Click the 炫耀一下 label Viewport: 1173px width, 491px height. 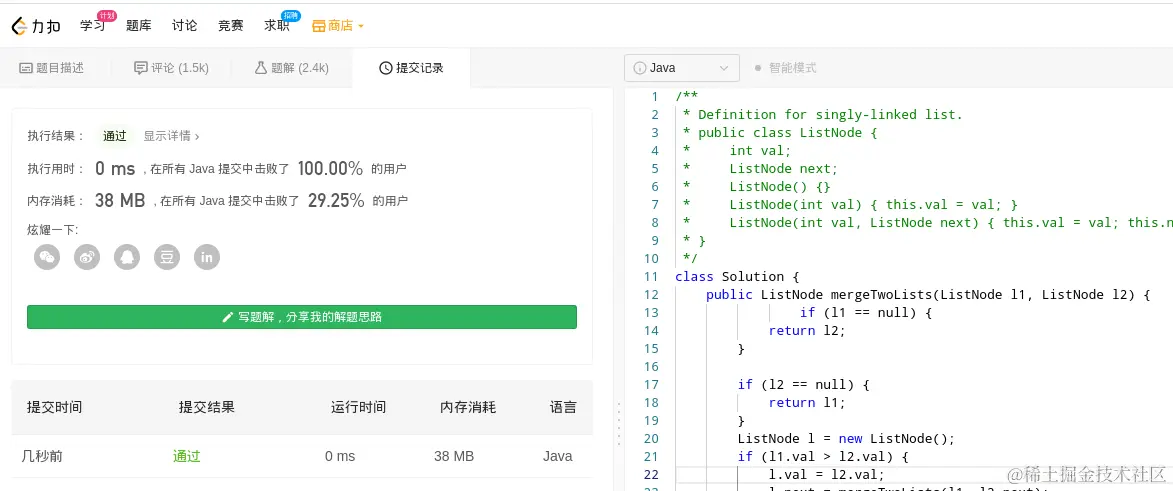click(x=52, y=229)
